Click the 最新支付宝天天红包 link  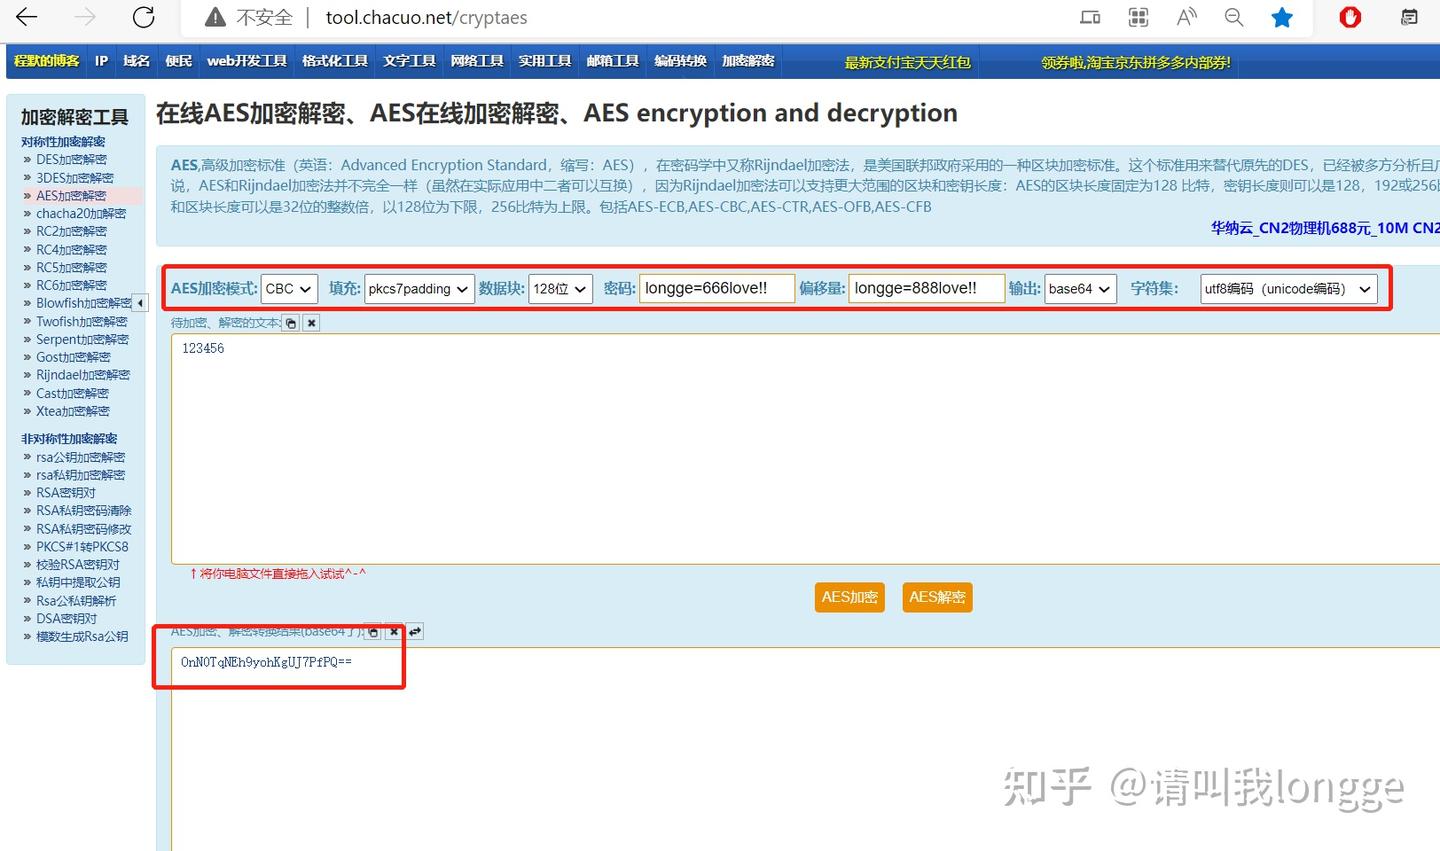coord(907,61)
